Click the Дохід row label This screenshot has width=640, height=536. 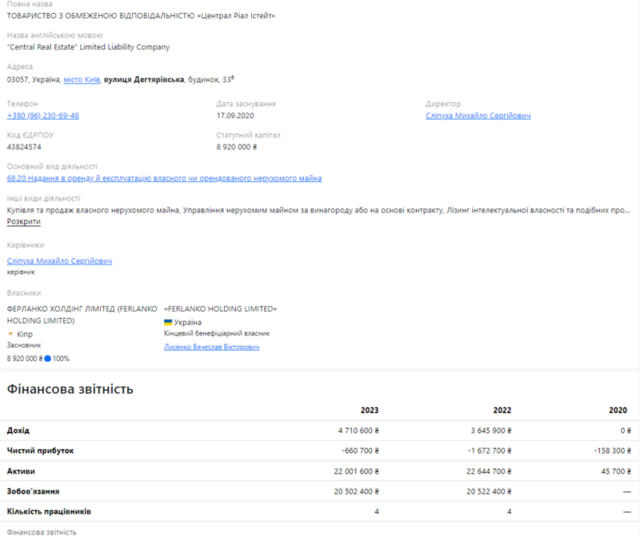pos(18,430)
